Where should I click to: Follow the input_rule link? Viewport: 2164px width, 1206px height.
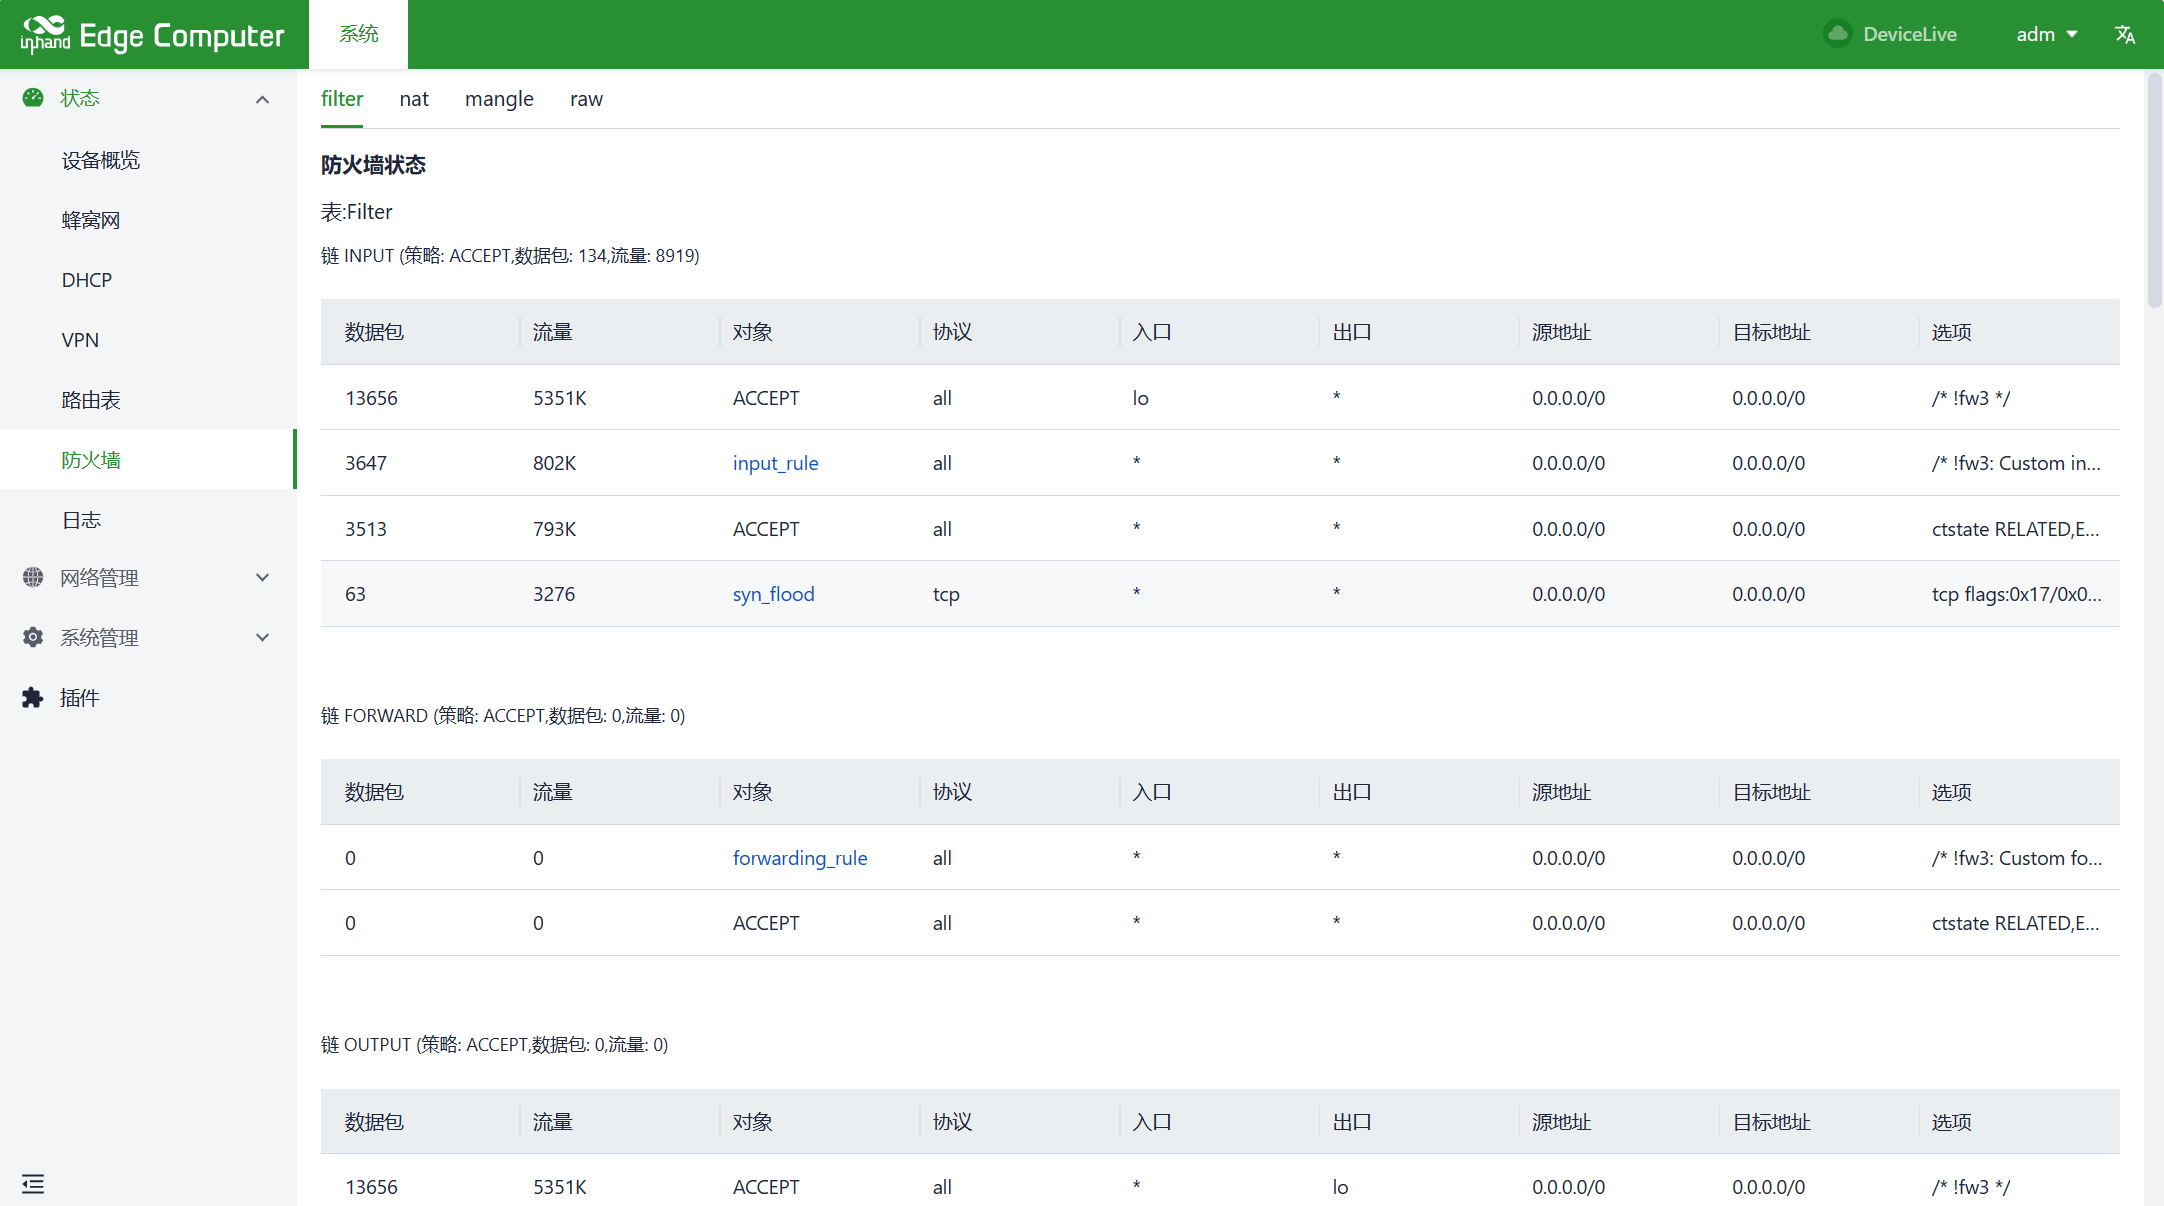point(775,463)
